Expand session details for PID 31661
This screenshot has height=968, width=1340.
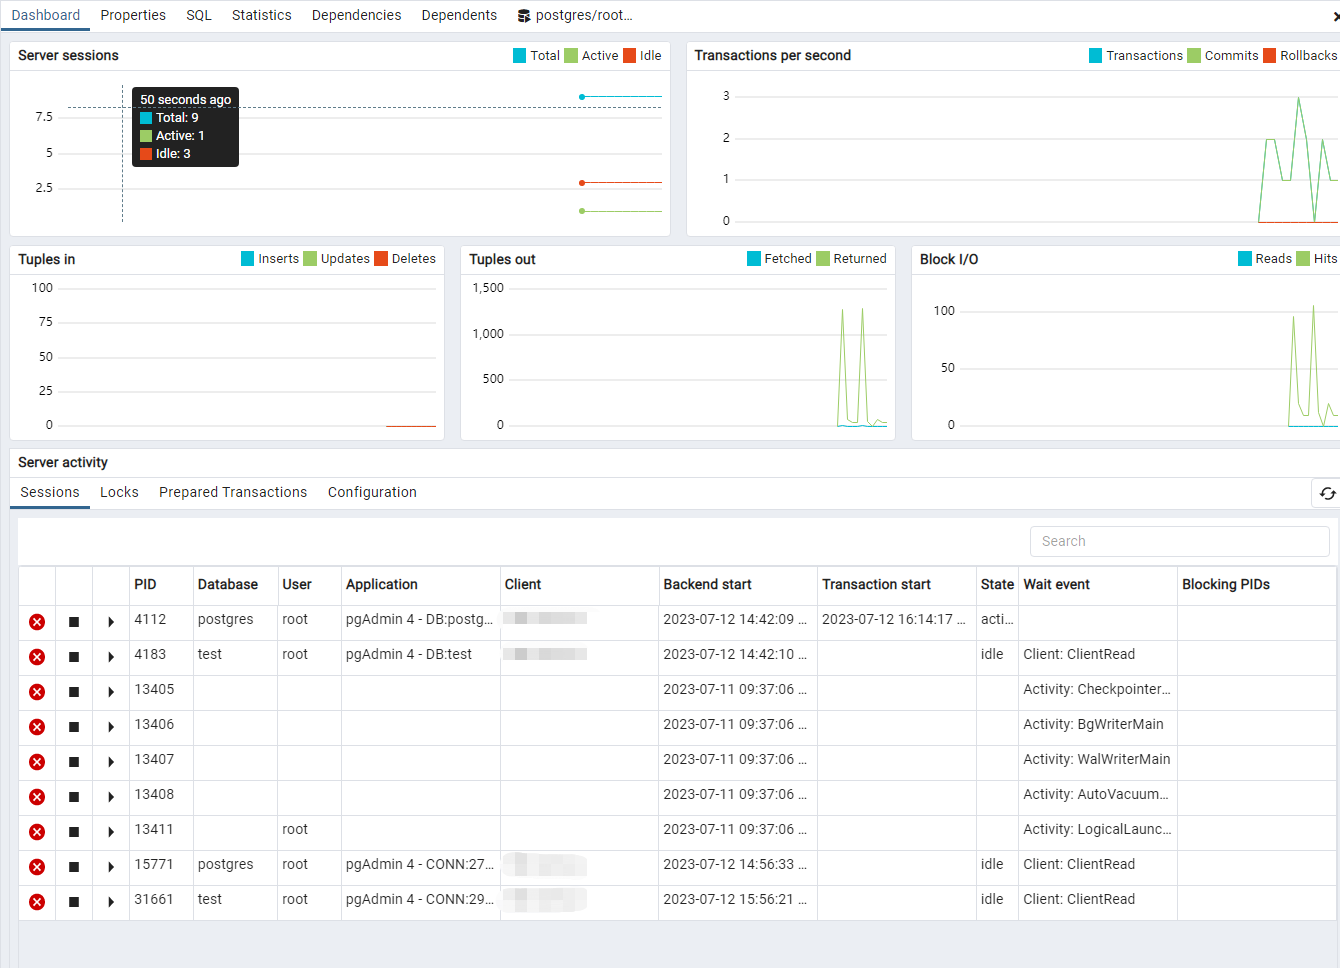coord(111,902)
